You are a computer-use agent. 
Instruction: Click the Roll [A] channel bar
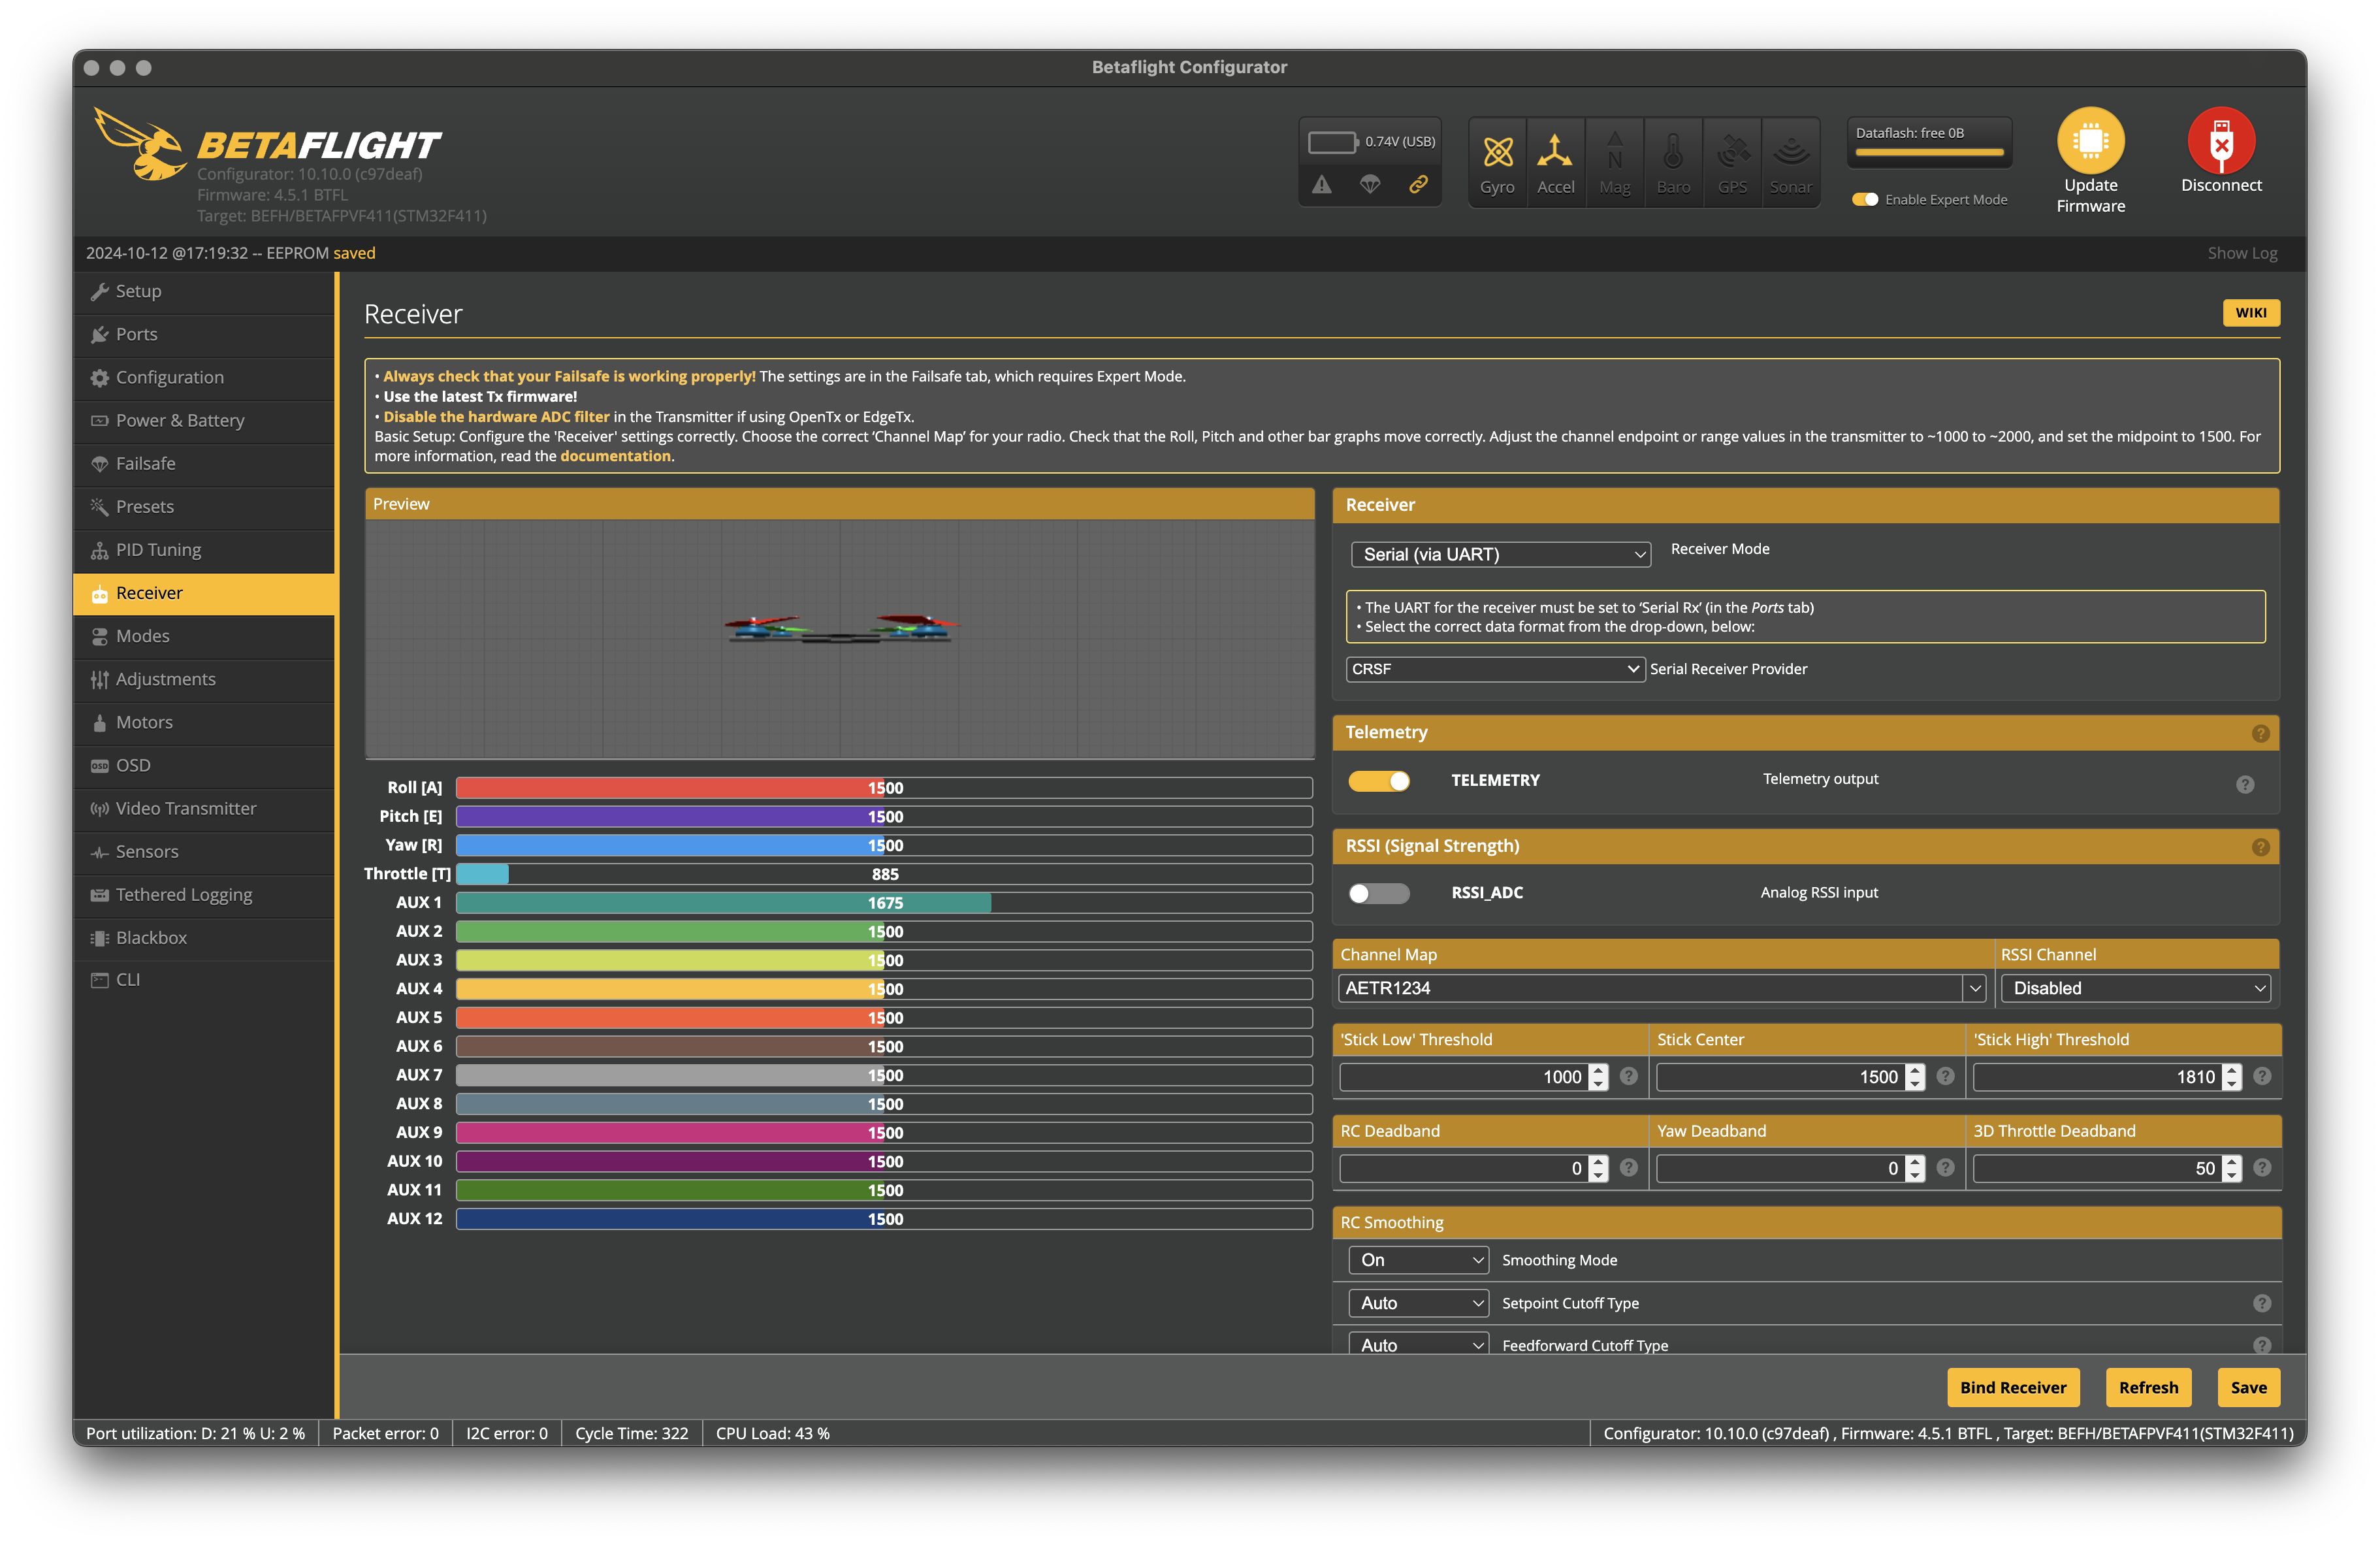tap(884, 788)
